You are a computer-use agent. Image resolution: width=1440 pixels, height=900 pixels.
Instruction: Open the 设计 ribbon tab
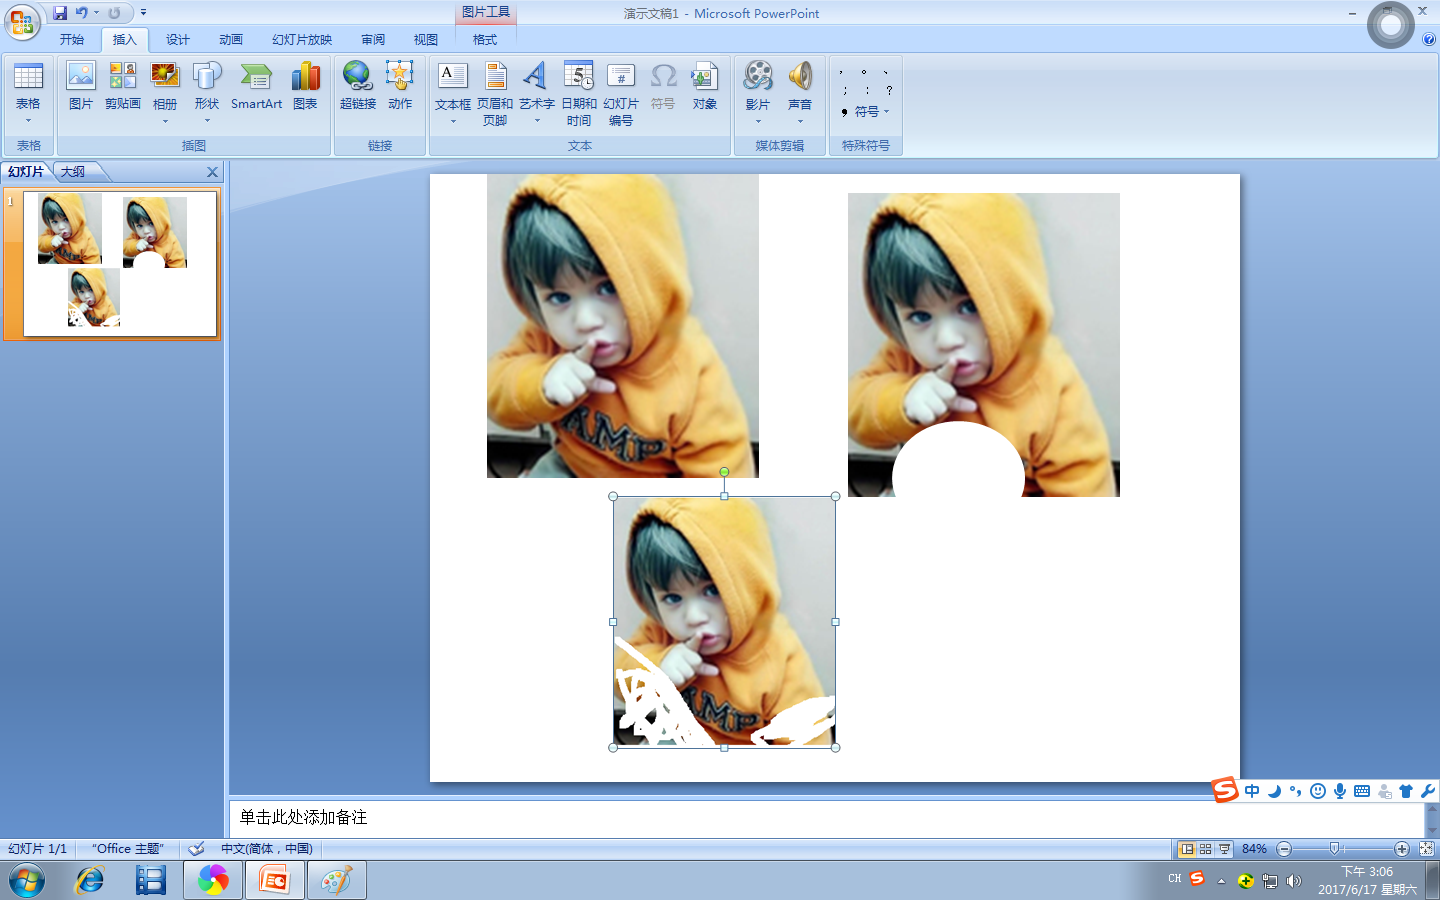click(178, 40)
